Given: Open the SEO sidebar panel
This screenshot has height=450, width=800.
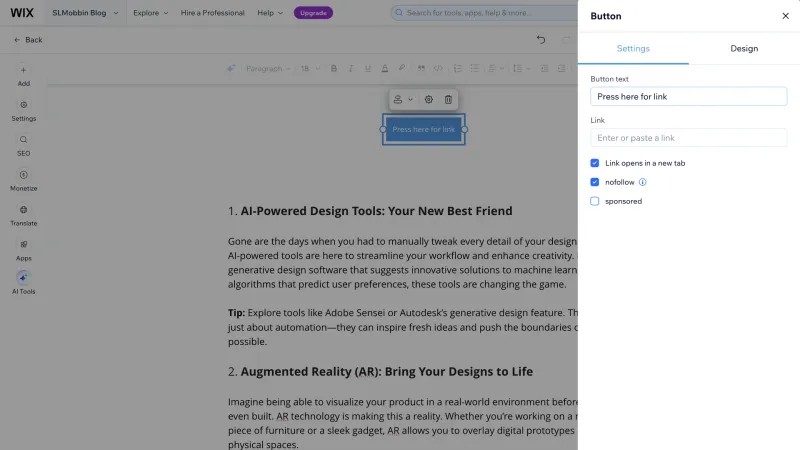Looking at the screenshot, I should click(x=23, y=146).
